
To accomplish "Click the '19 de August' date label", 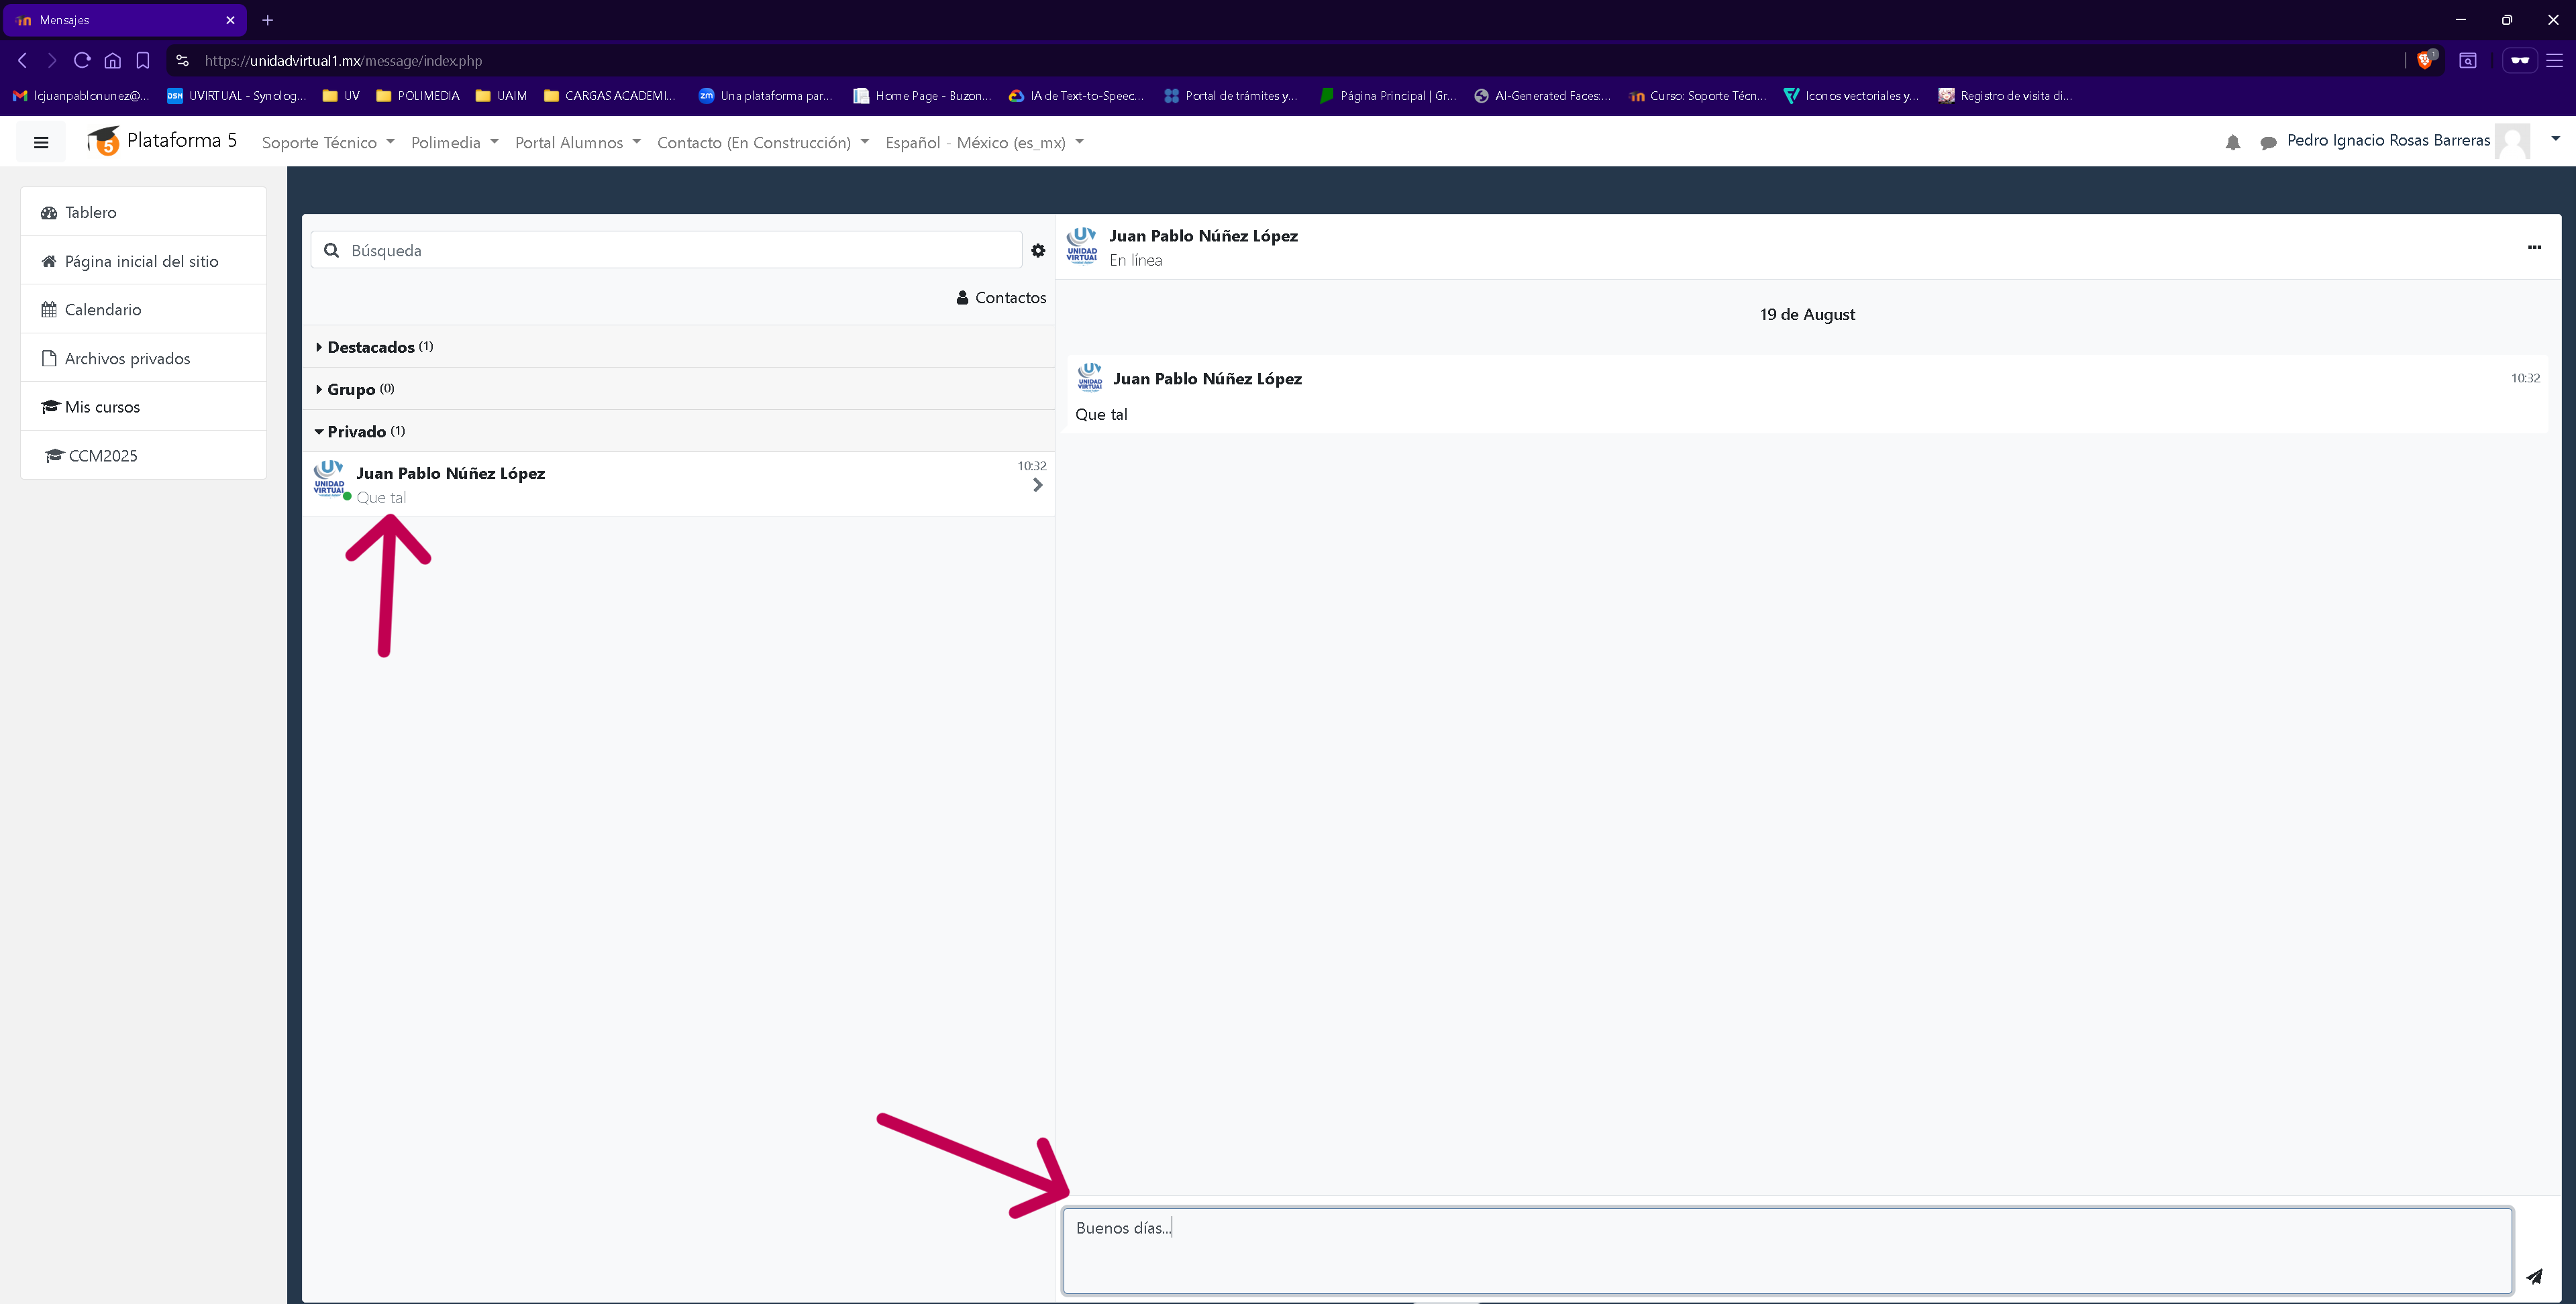I will click(1807, 314).
